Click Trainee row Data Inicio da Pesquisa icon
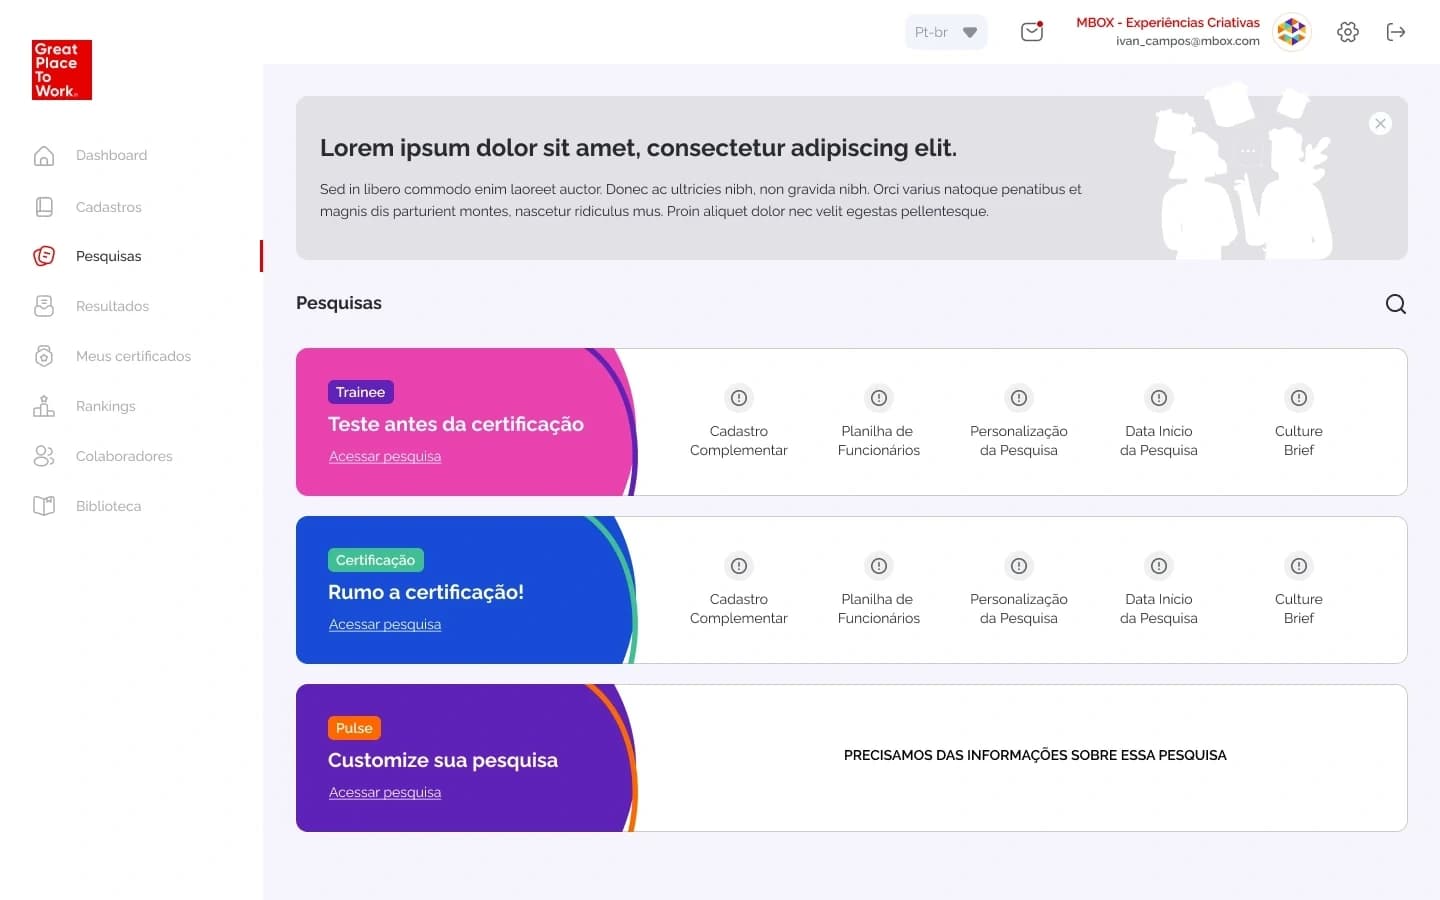The image size is (1440, 900). coord(1159,398)
